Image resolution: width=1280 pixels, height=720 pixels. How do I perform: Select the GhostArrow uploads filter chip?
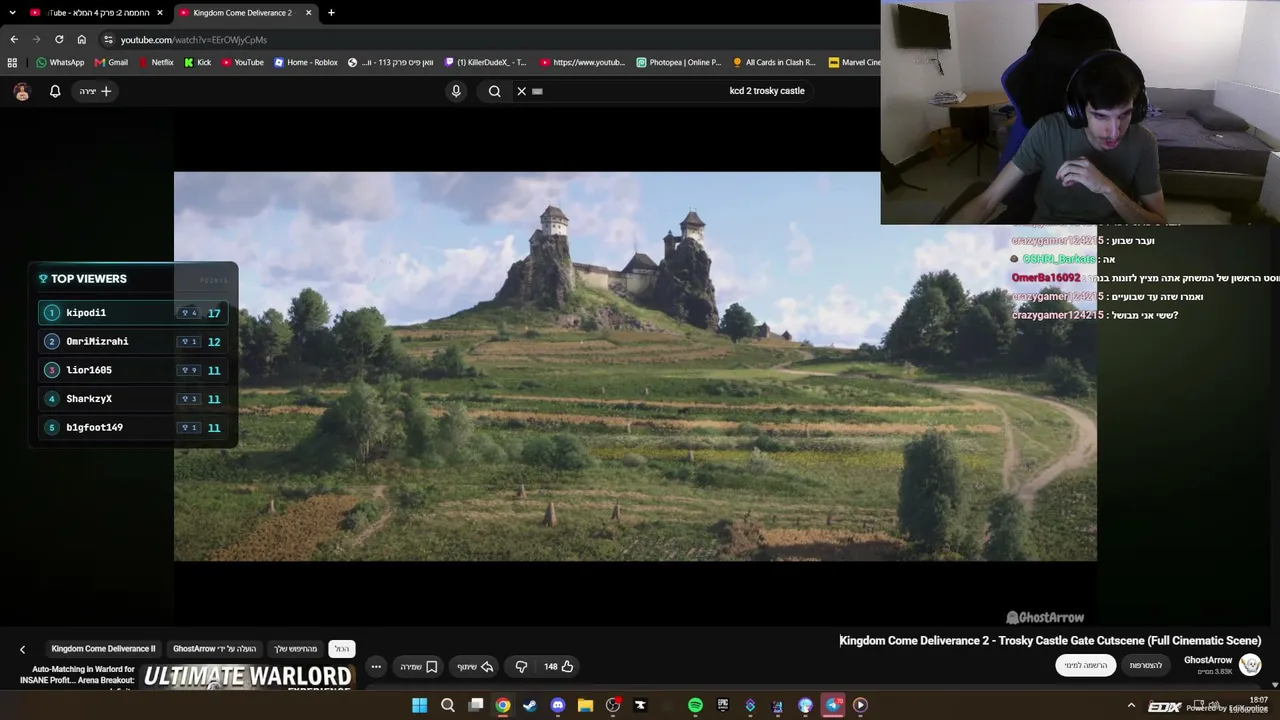(x=214, y=649)
